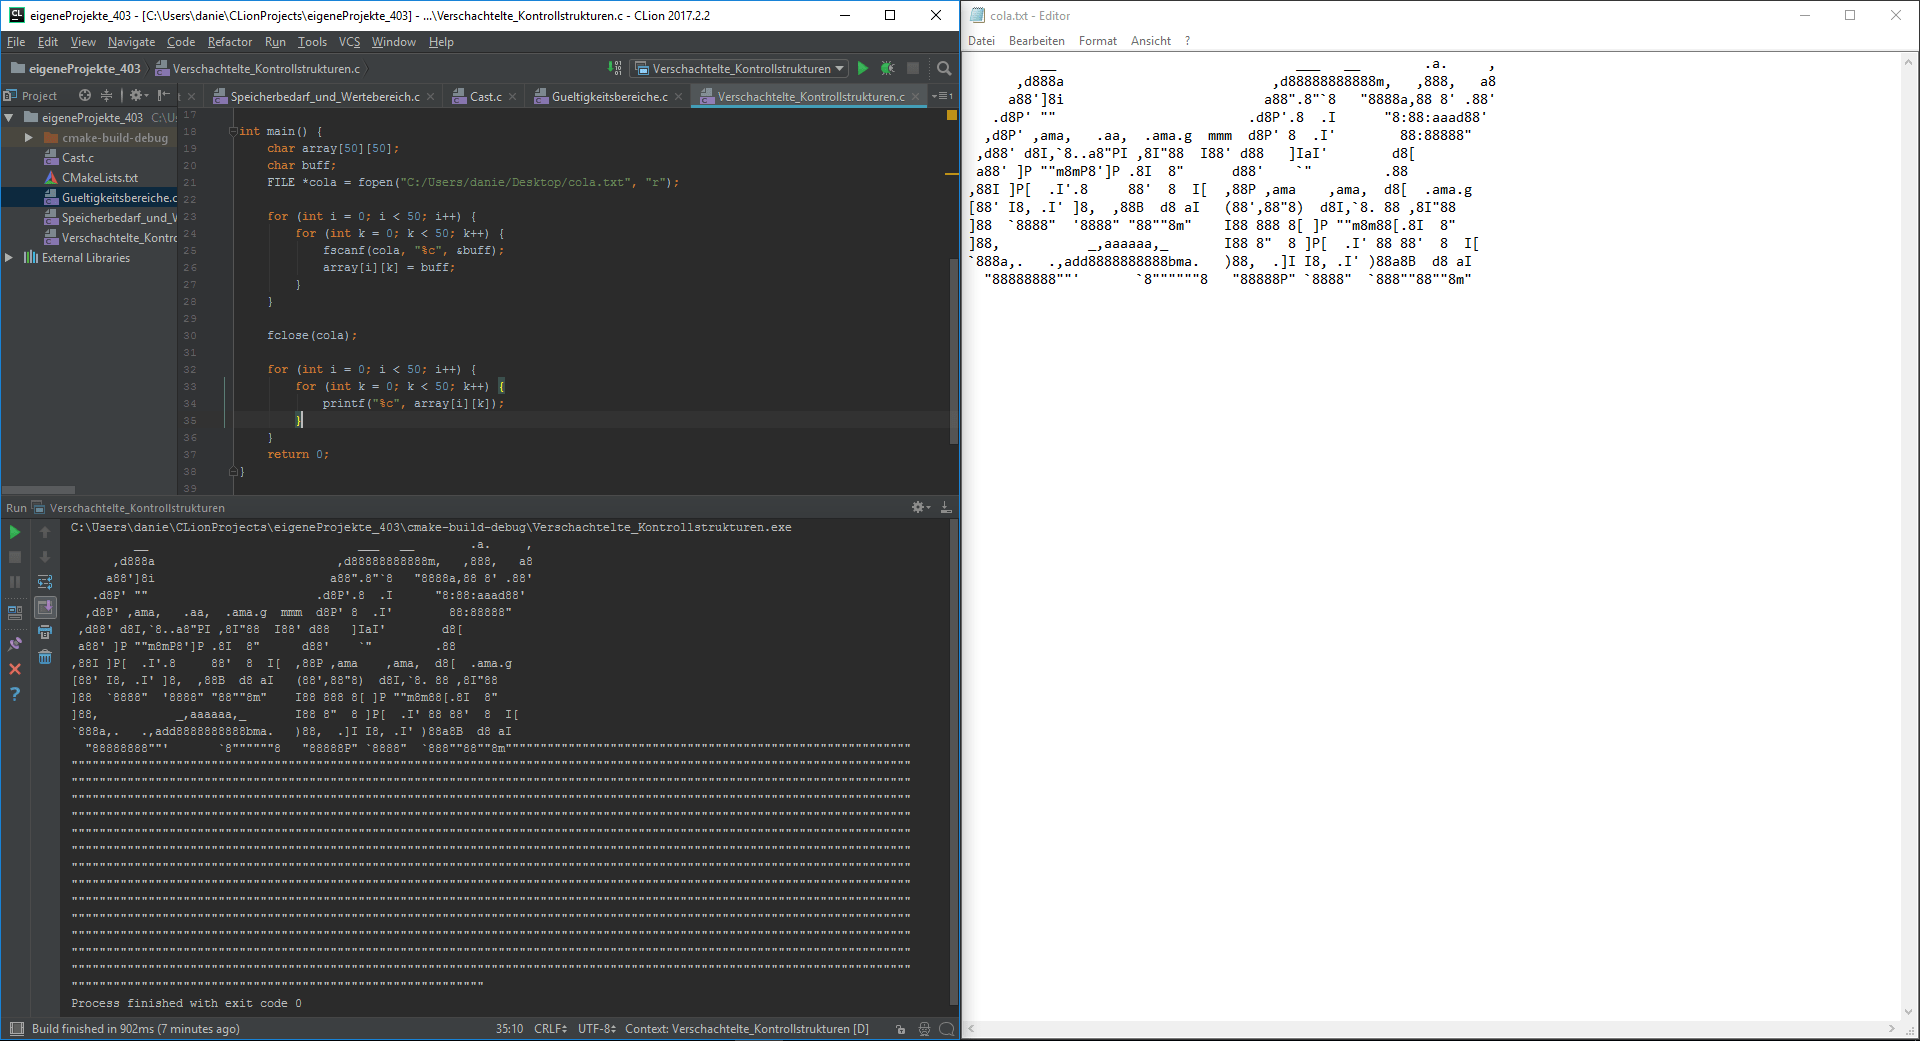This screenshot has height=1041, width=1920.
Task: Open Ansicht menu in Notepad editor
Action: [x=1150, y=41]
